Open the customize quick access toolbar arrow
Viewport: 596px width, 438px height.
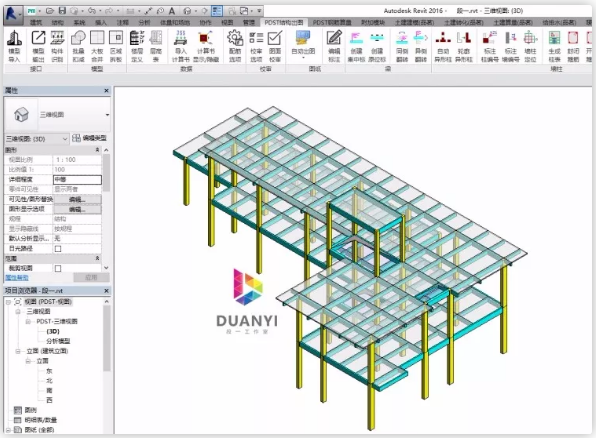[x=259, y=11]
